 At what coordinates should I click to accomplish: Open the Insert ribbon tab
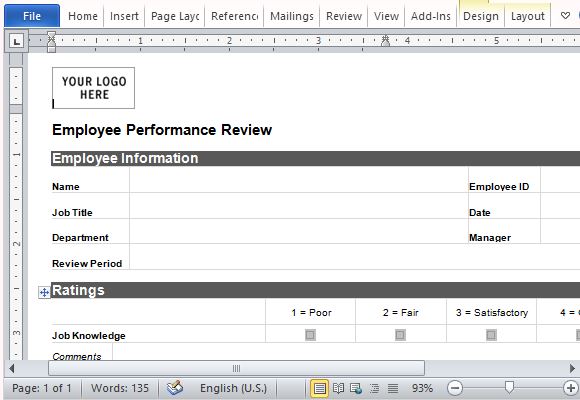tap(124, 16)
